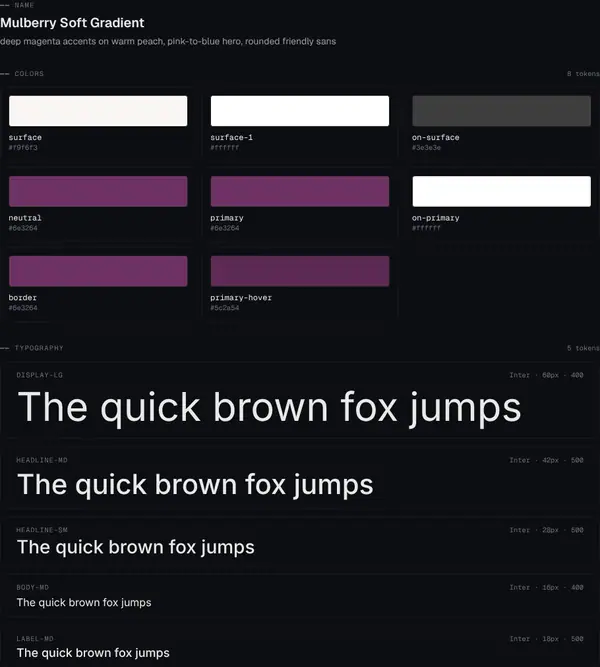Click the COLORS section heading
The image size is (600, 667).
29,74
